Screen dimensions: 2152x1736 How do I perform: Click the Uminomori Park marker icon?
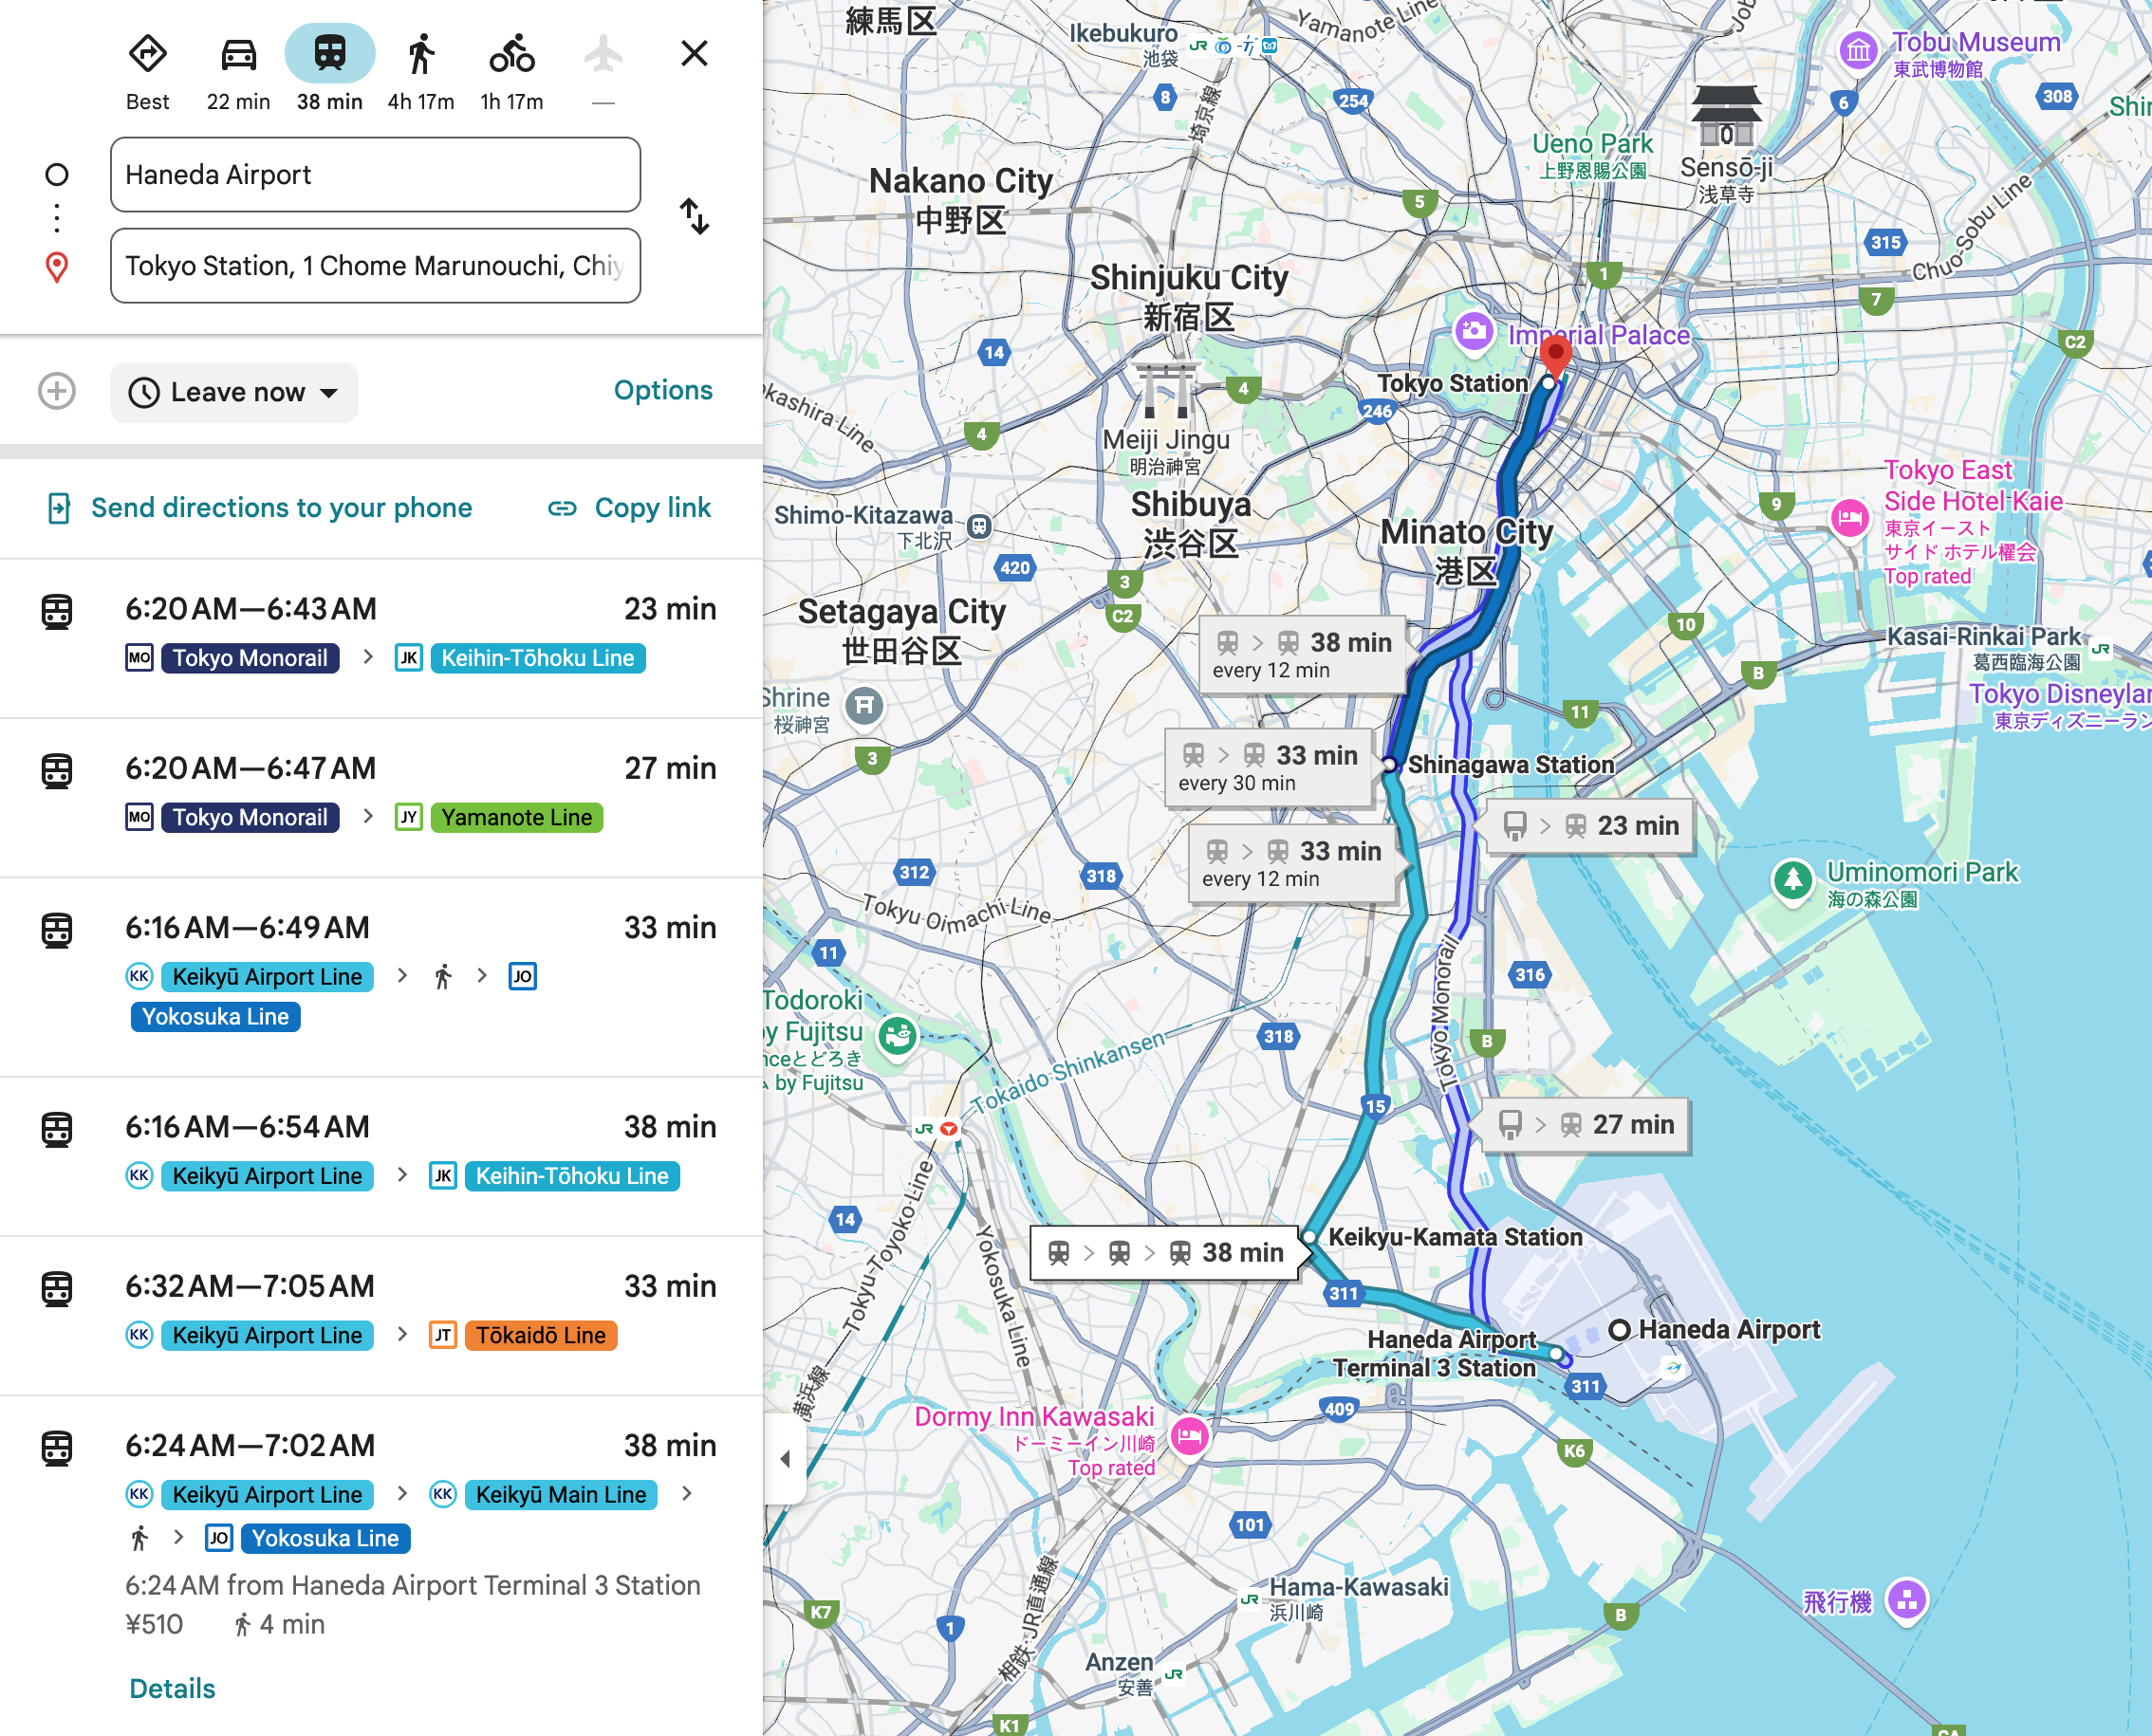(x=1792, y=880)
